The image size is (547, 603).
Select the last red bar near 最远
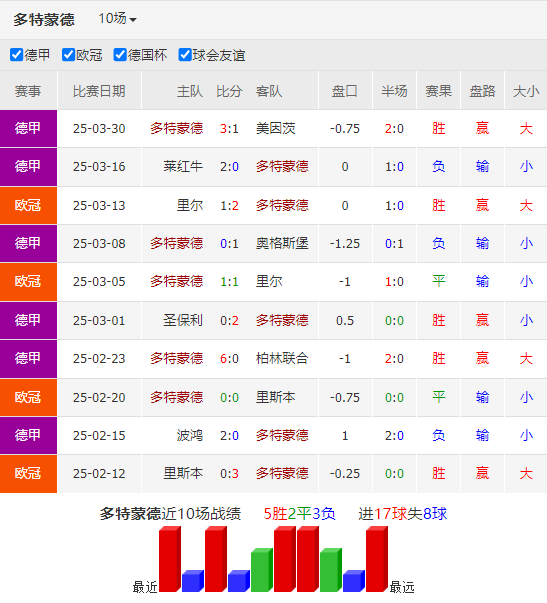377,559
